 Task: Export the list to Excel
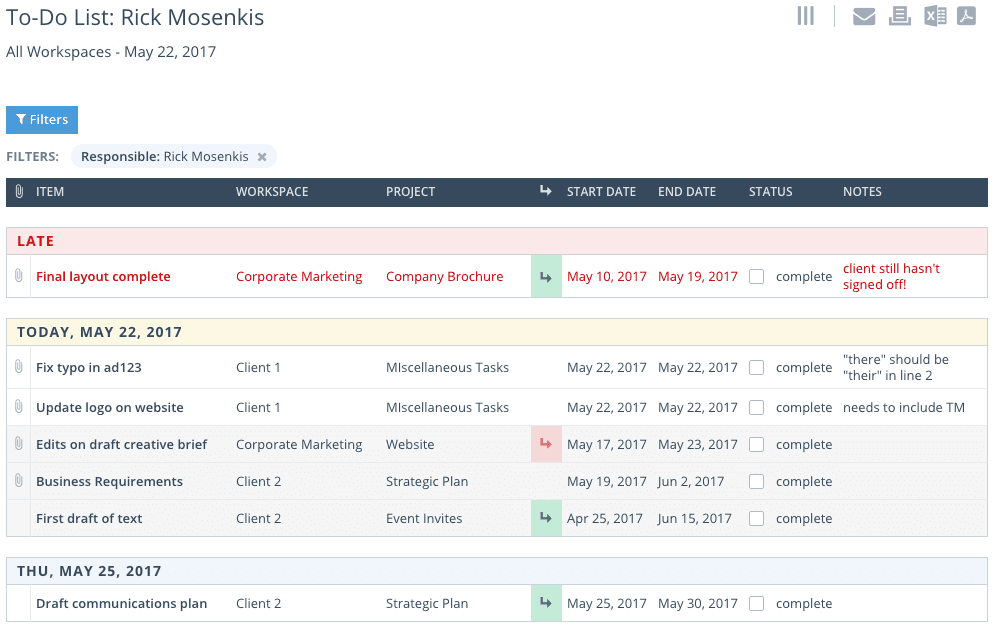(x=935, y=16)
